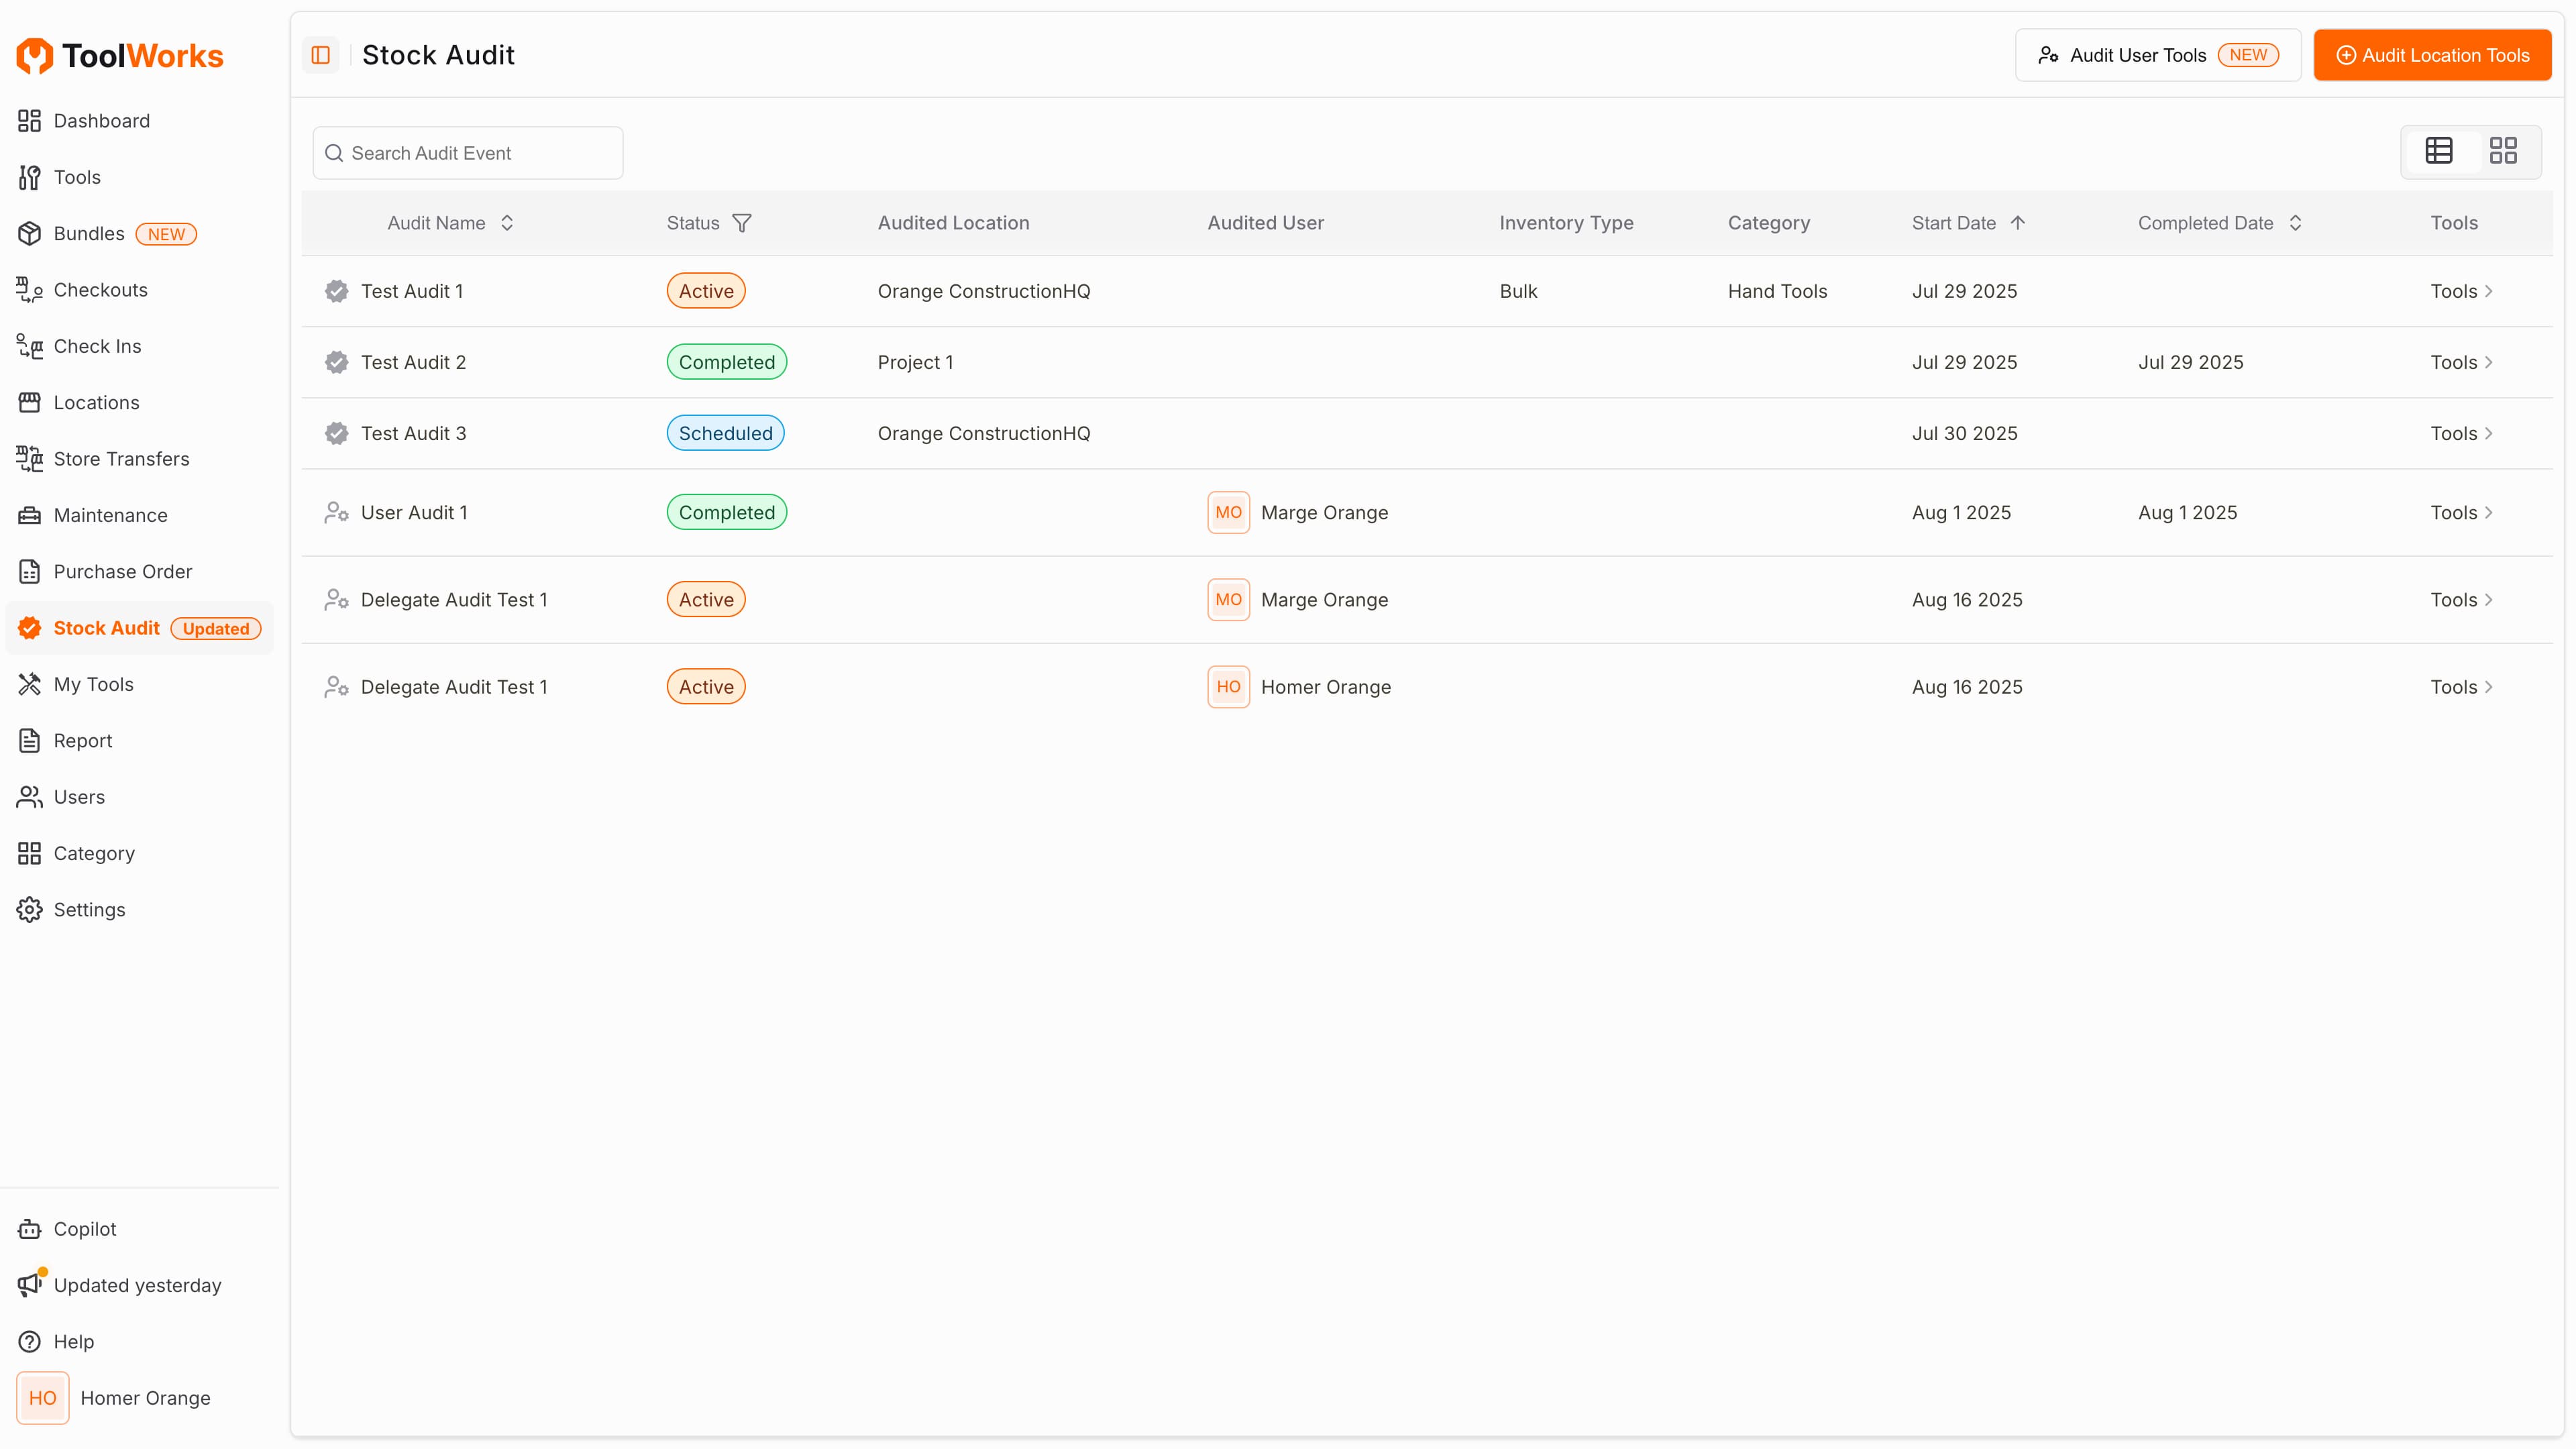Viewport: 2576px width, 1449px height.
Task: Click the Audit Location Tools button
Action: coord(2432,55)
